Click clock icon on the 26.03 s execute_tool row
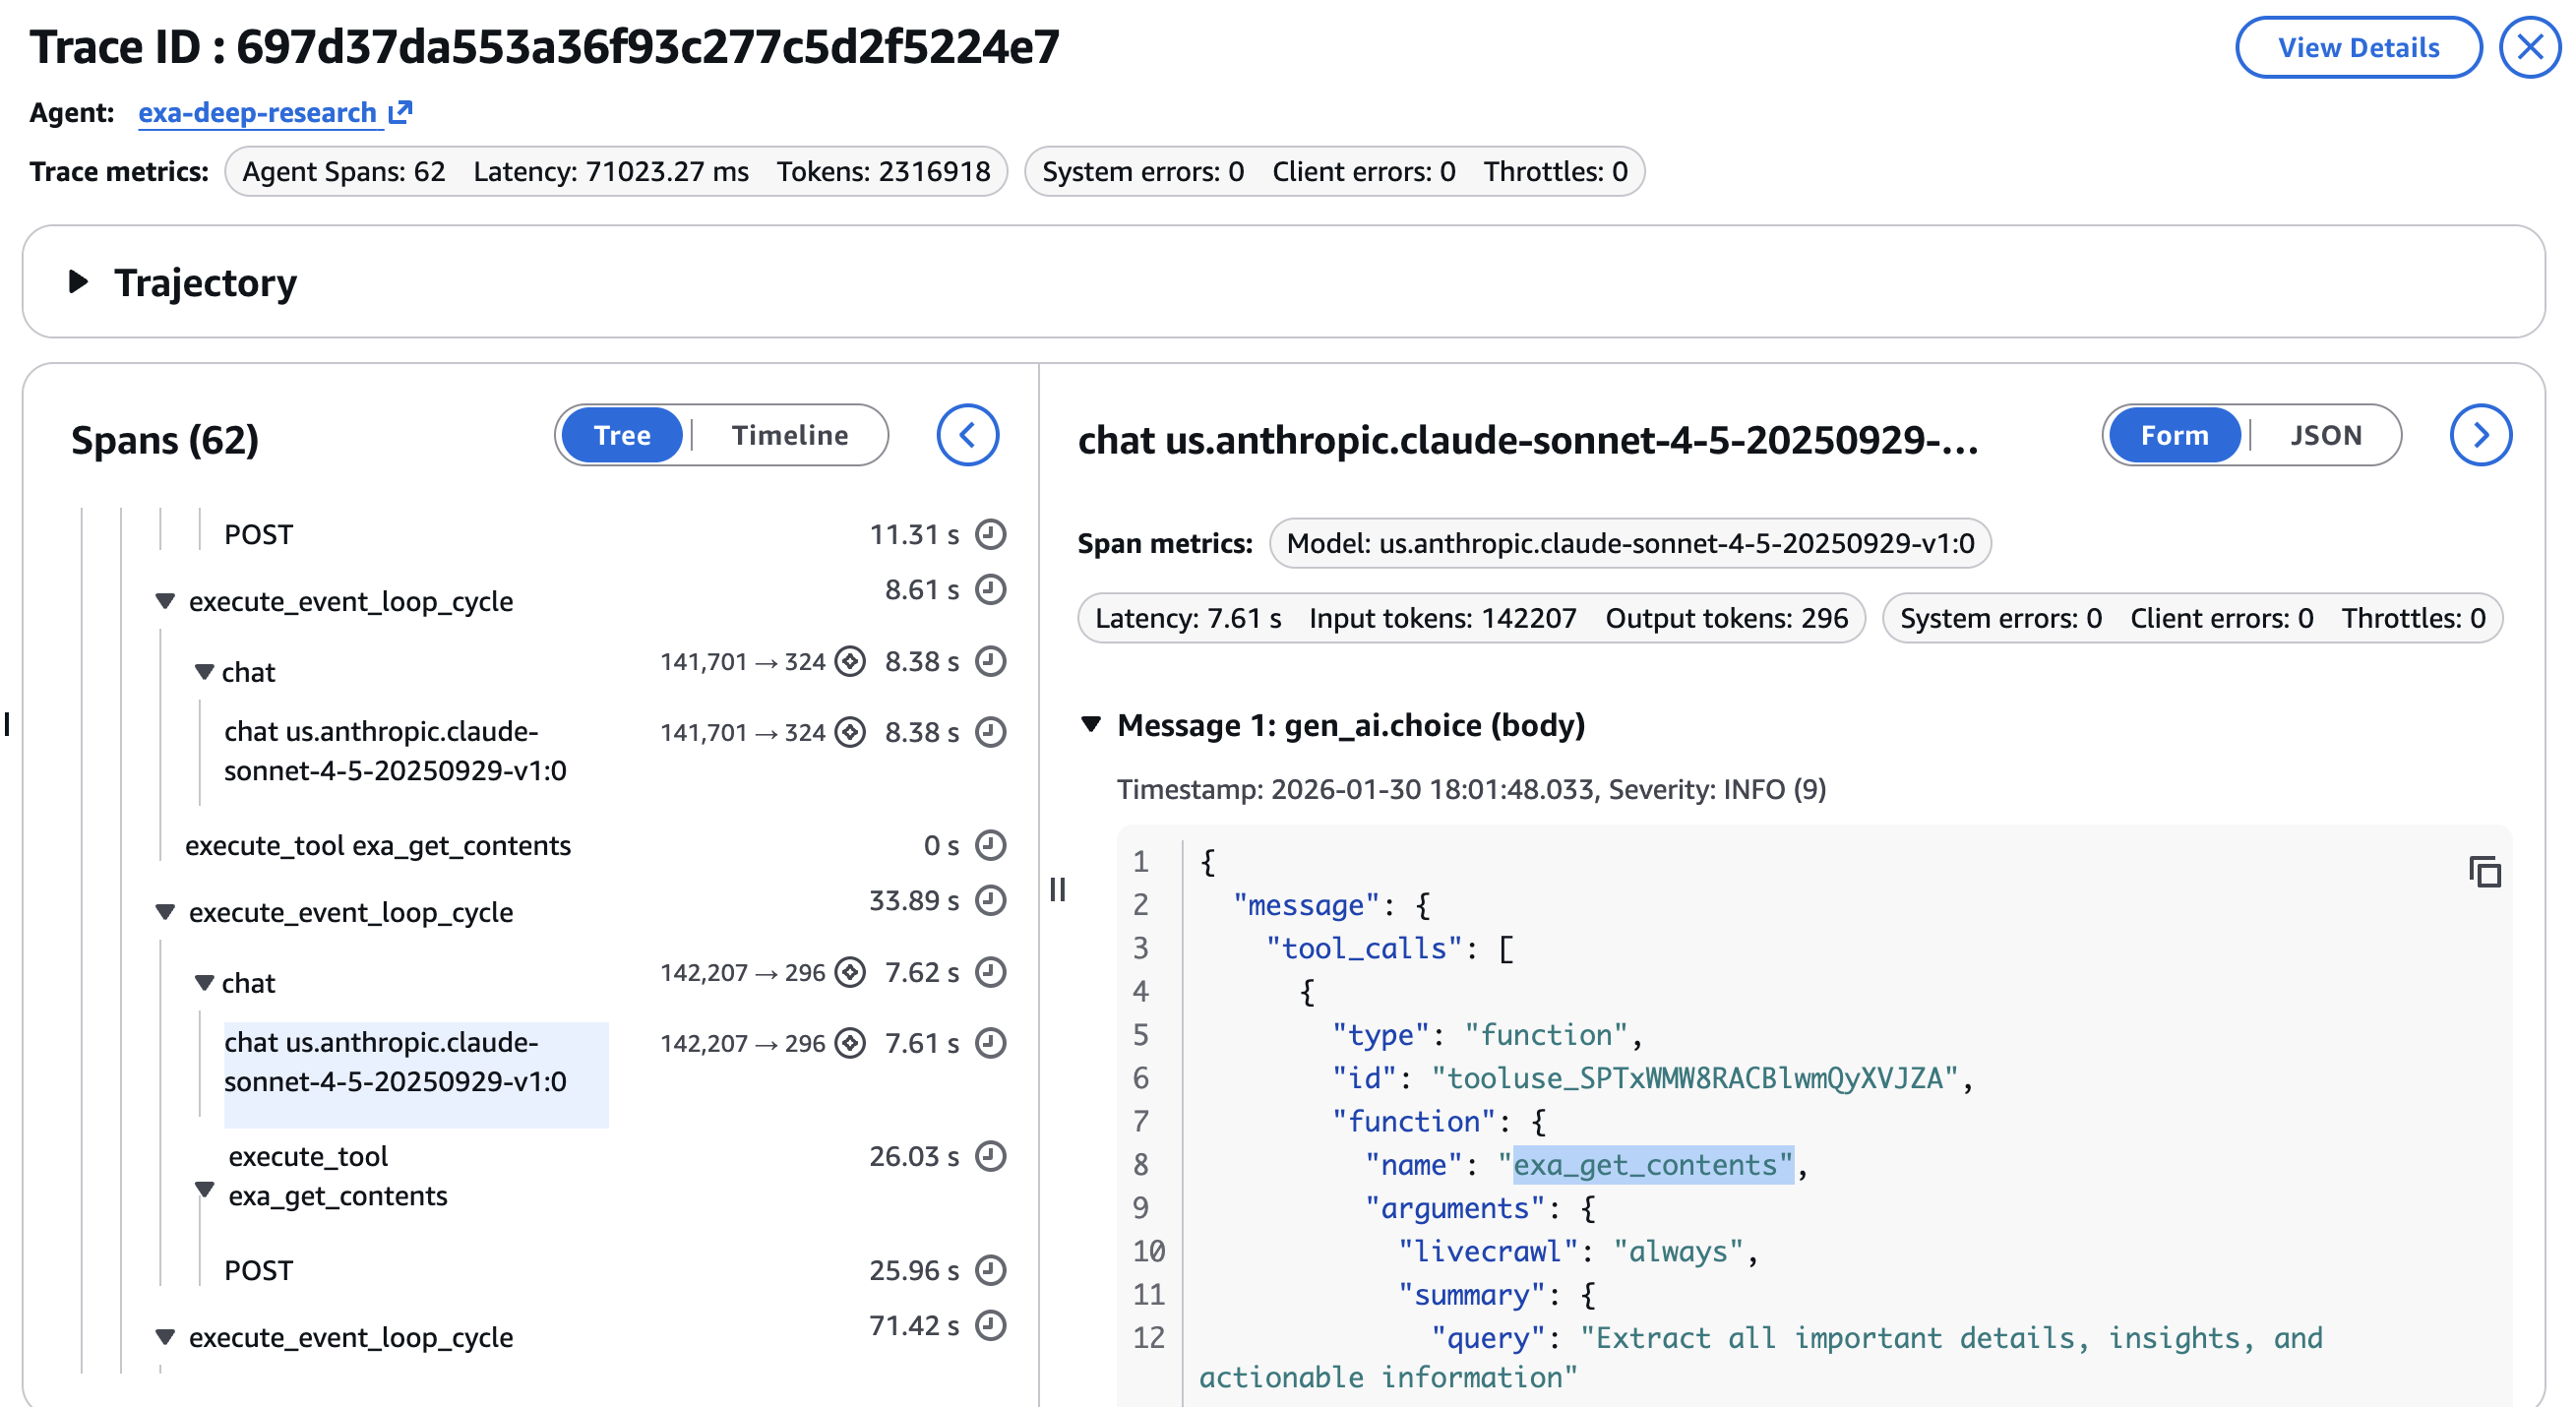The height and width of the screenshot is (1407, 2576). click(x=990, y=1156)
